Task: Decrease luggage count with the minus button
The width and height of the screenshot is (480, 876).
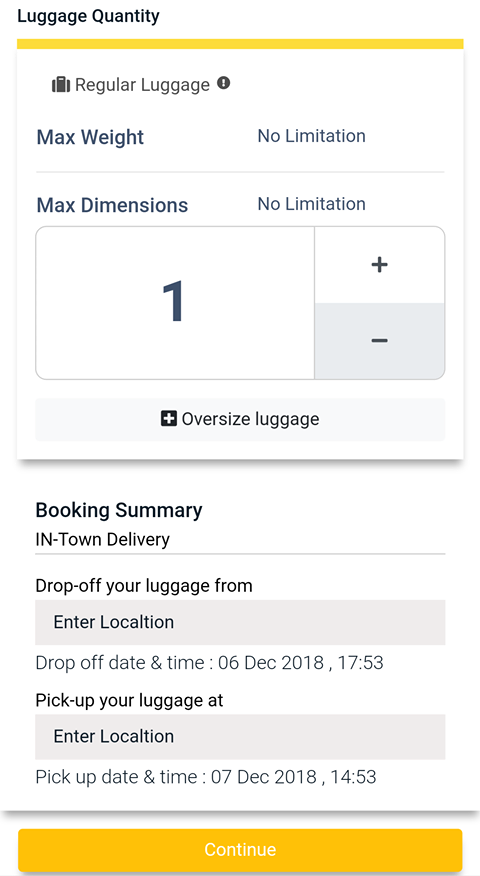Action: [379, 341]
